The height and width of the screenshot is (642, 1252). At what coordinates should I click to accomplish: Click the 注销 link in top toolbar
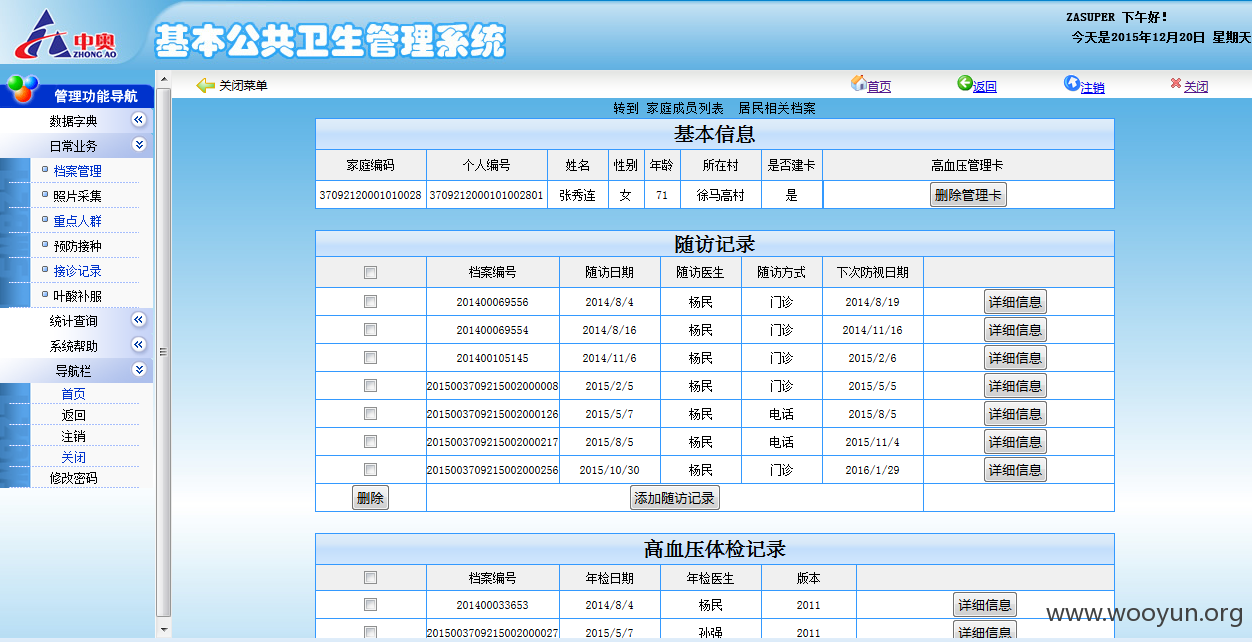tap(1093, 87)
